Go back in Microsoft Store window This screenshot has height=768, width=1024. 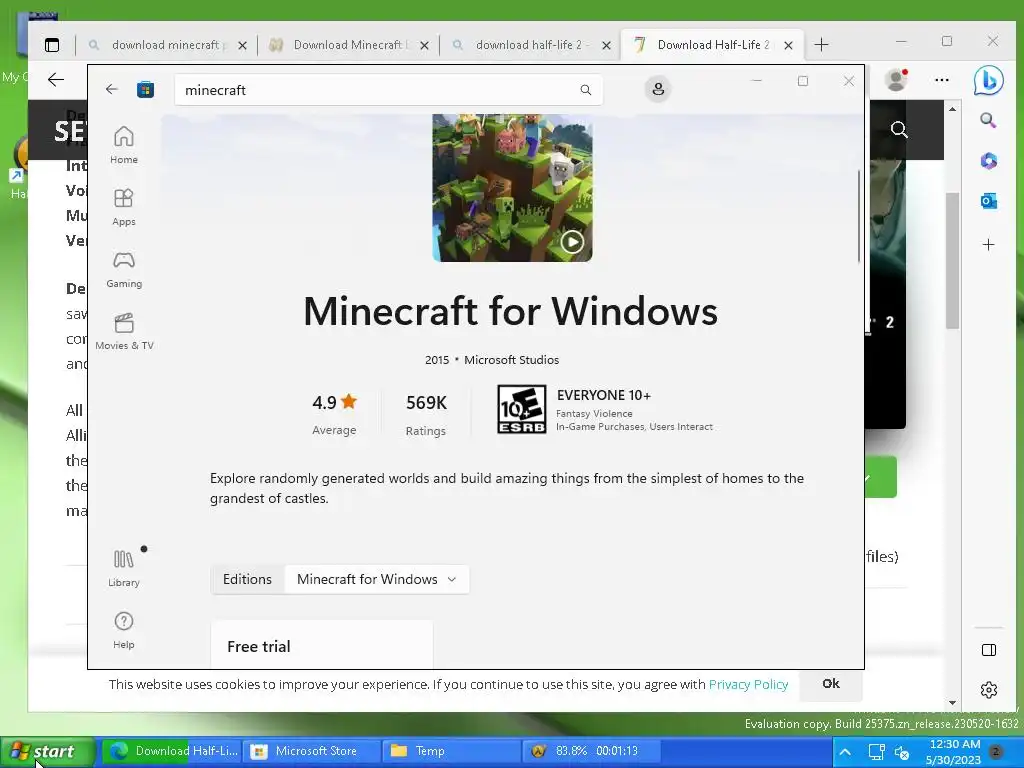[x=112, y=89]
